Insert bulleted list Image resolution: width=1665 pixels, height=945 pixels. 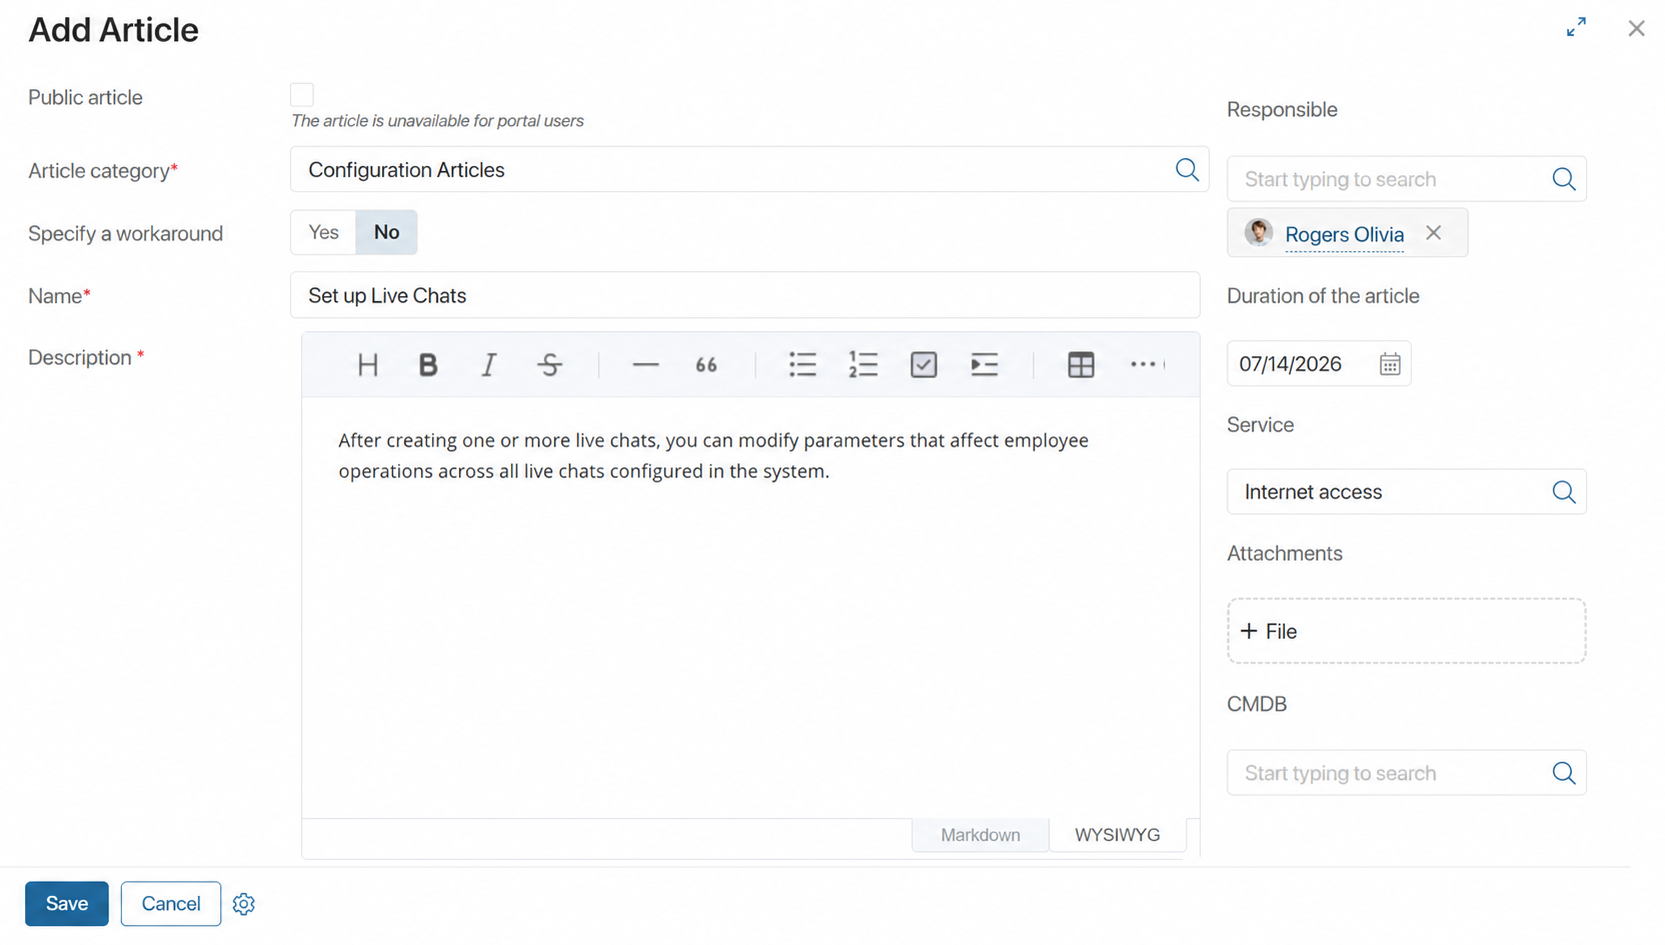point(802,365)
